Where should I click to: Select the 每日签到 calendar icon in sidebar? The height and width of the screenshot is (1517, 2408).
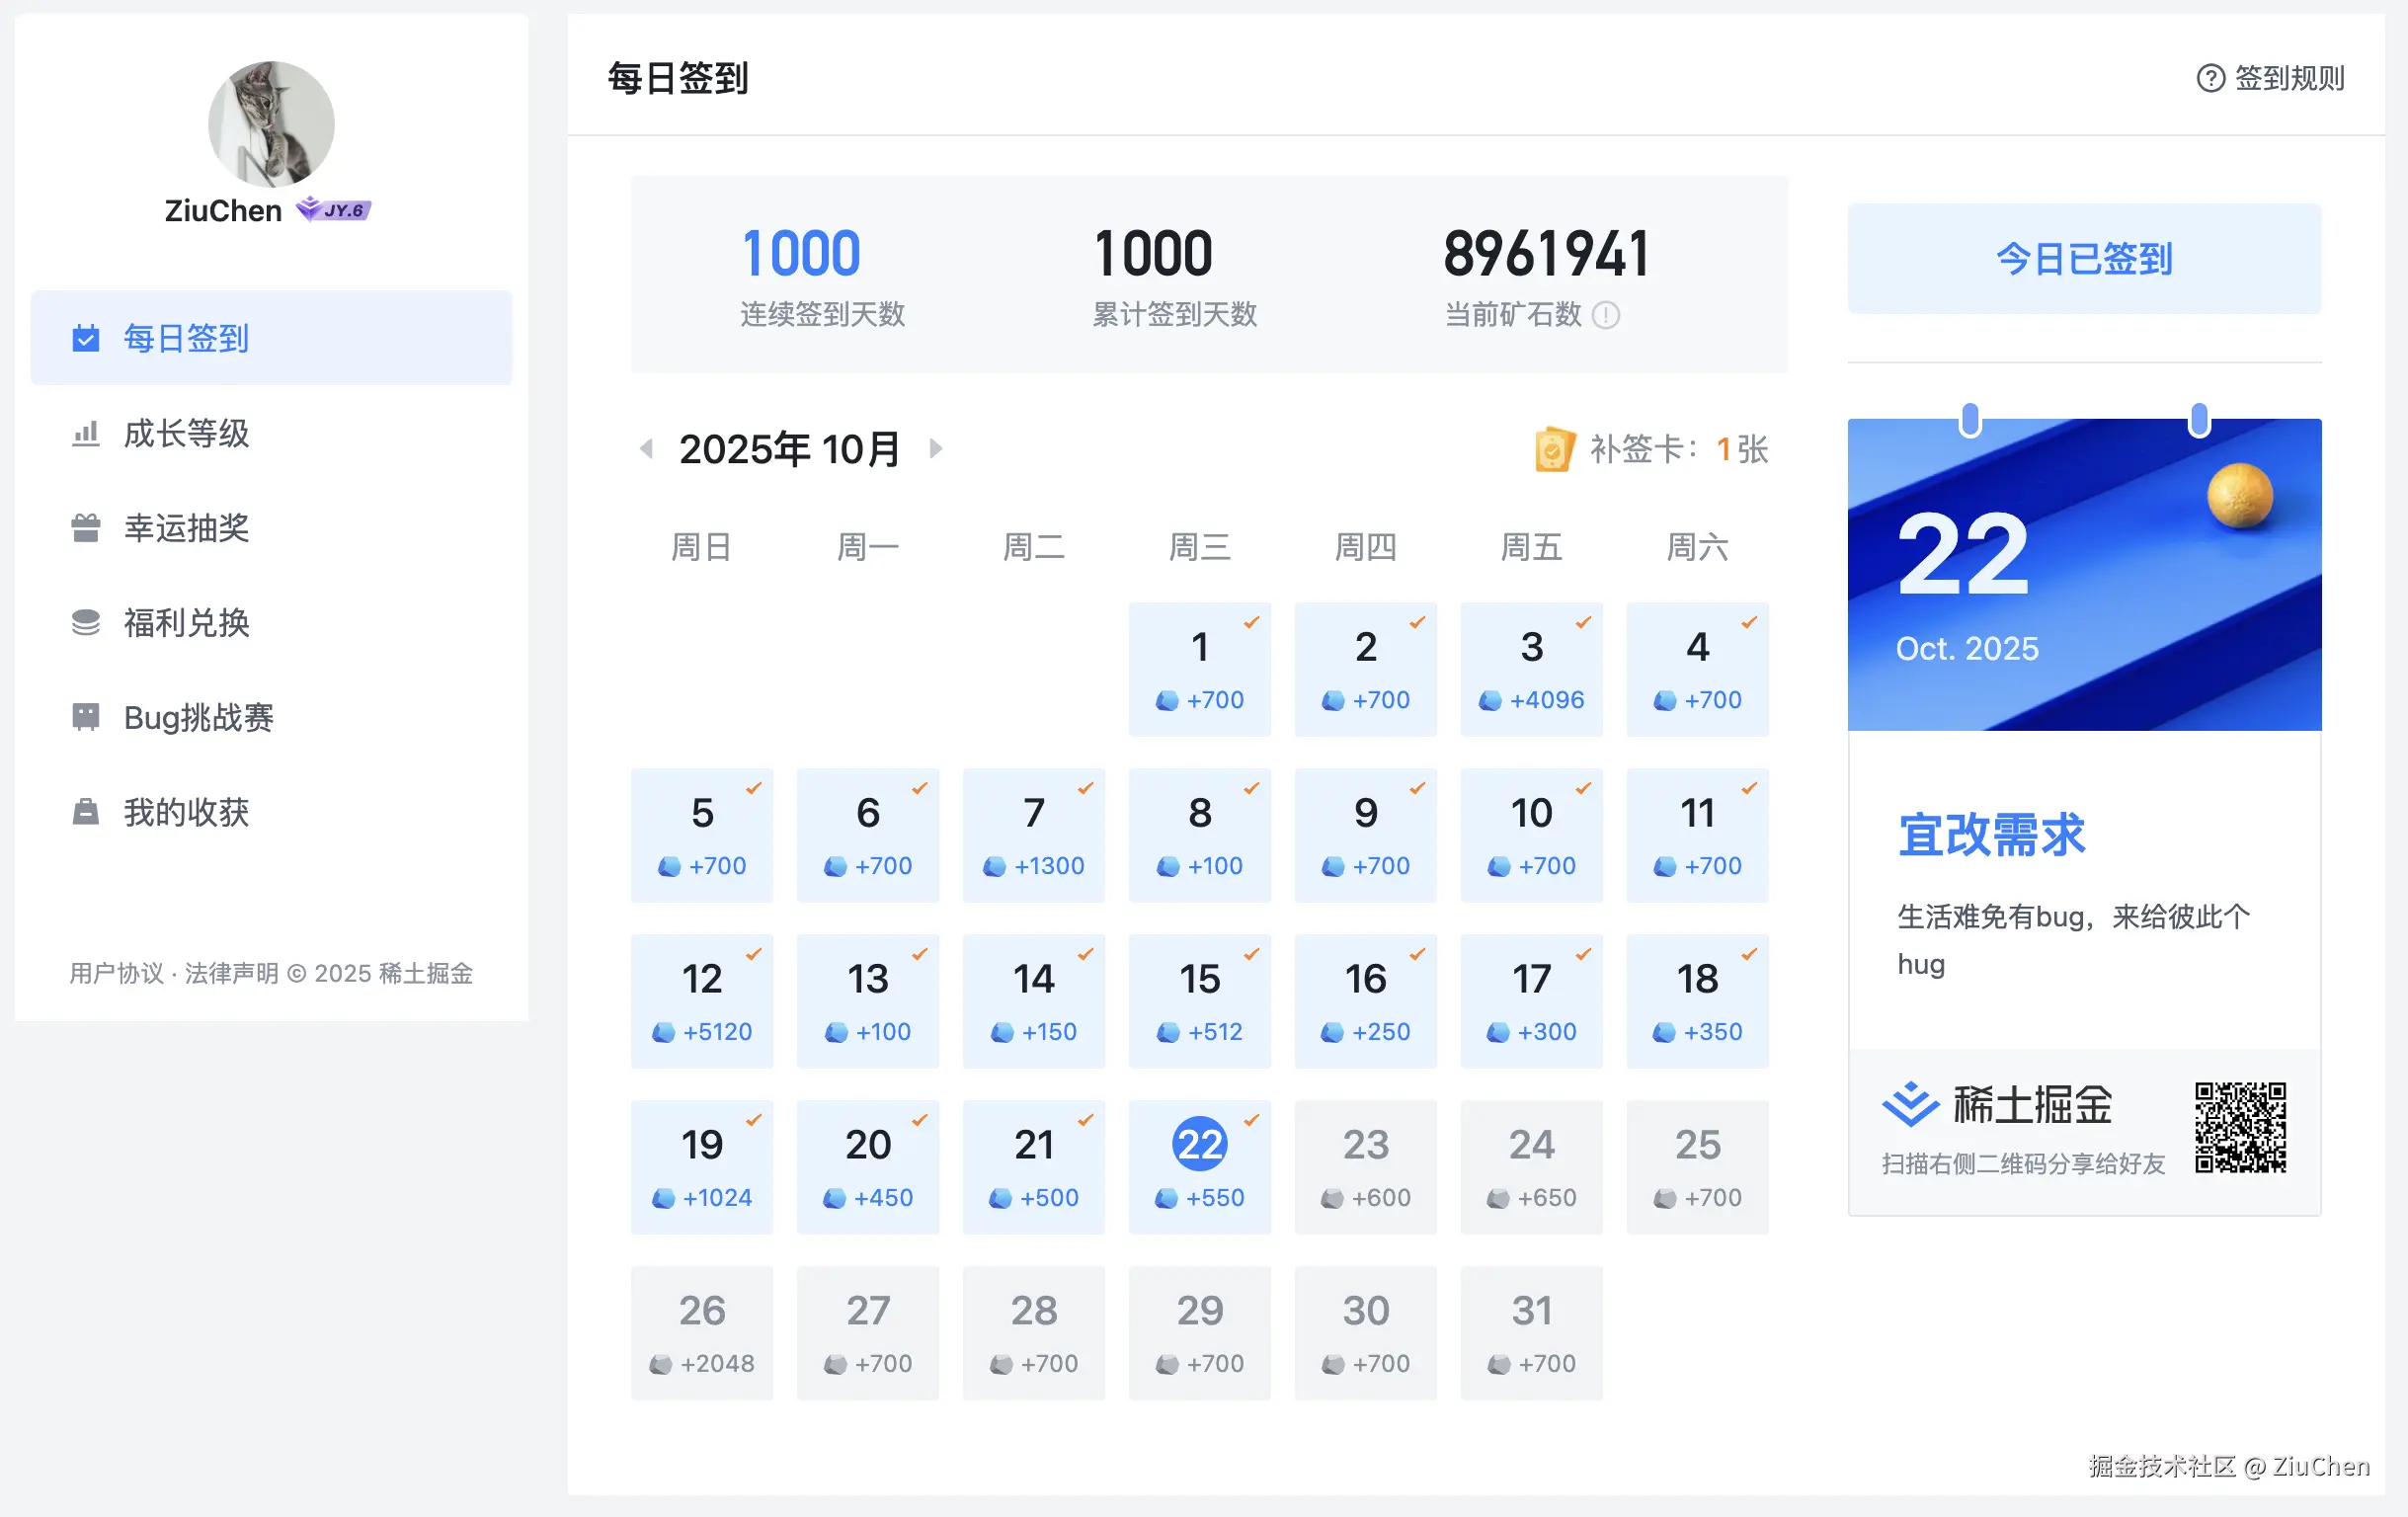pyautogui.click(x=86, y=338)
